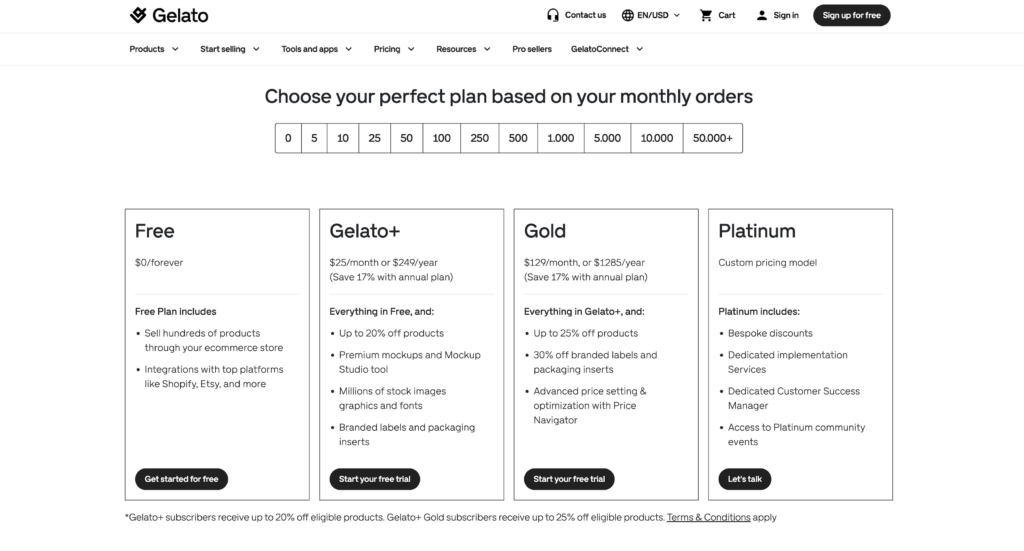Screen dimensions: 1024x551
Task: Click the headset Contact us icon
Action: tap(552, 15)
